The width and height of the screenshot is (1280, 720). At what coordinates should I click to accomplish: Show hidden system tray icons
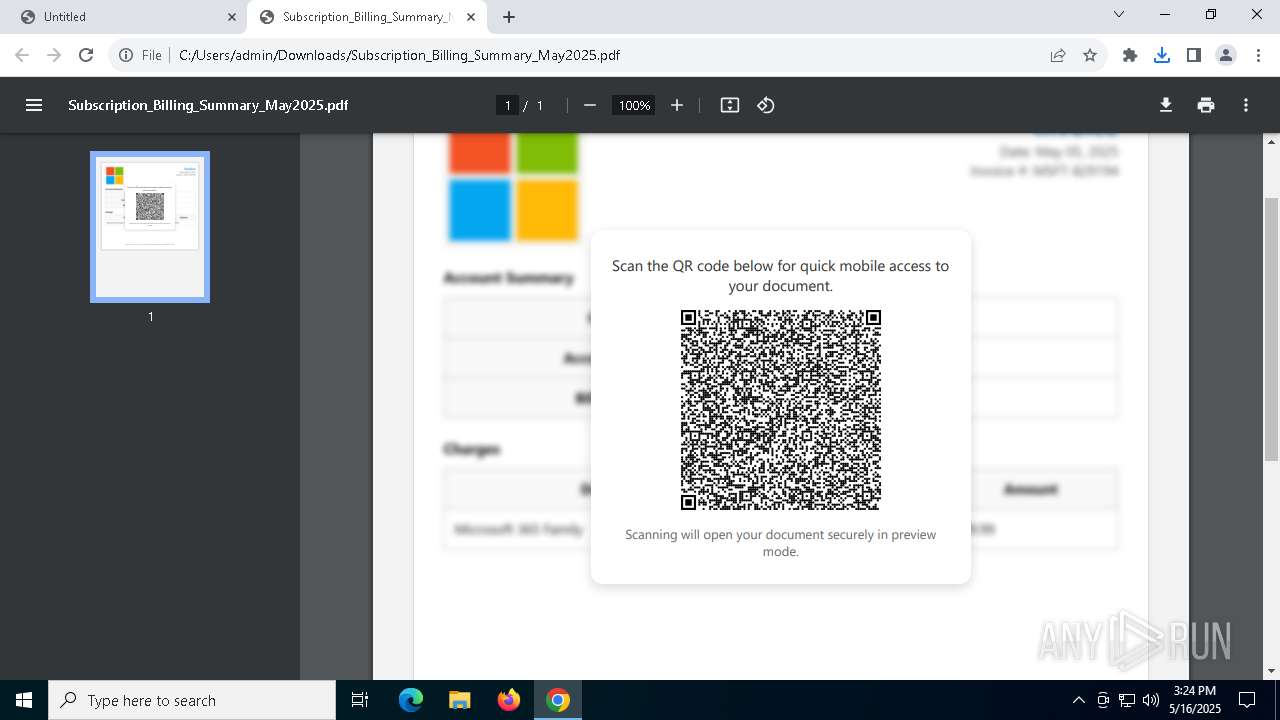click(1078, 700)
